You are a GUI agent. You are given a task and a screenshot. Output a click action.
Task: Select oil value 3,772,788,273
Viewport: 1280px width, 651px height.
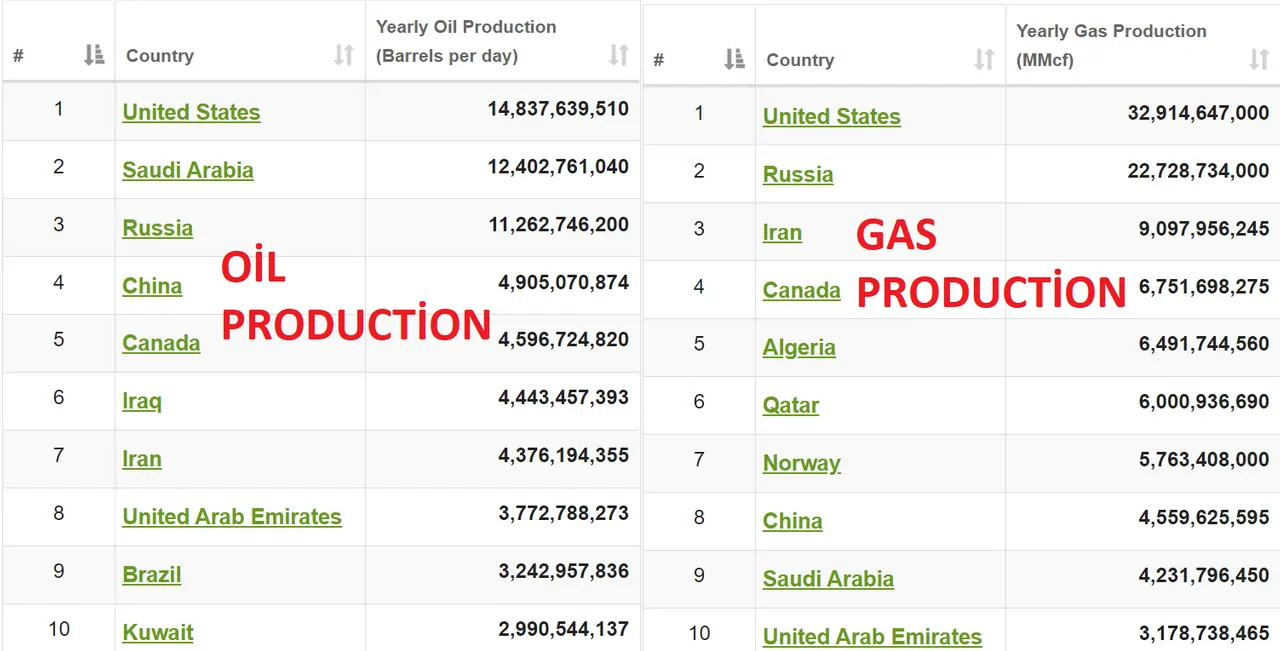pyautogui.click(x=563, y=513)
